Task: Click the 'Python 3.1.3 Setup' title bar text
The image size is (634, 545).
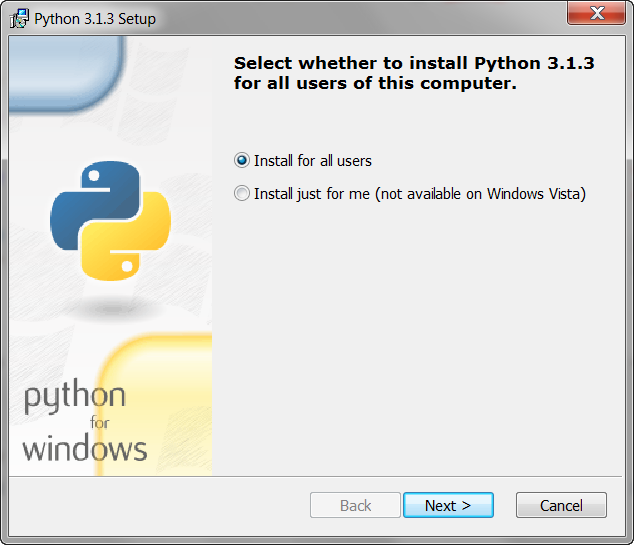Action: [95, 19]
